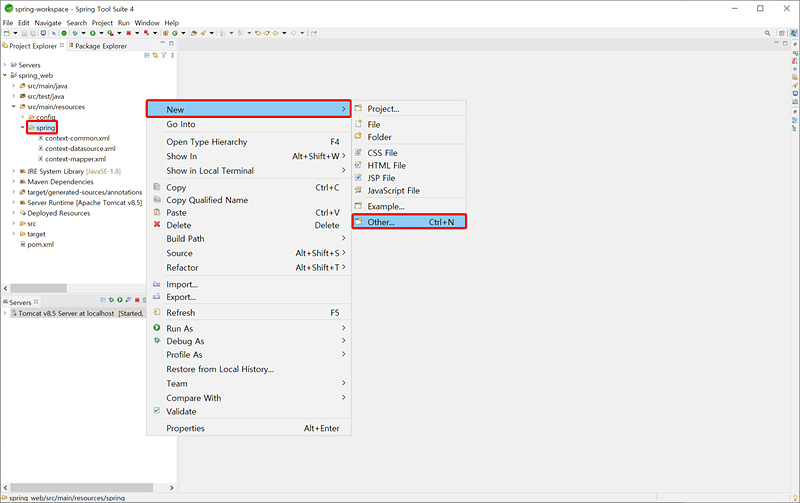Minimize the Project Explorer panel

pos(163,43)
